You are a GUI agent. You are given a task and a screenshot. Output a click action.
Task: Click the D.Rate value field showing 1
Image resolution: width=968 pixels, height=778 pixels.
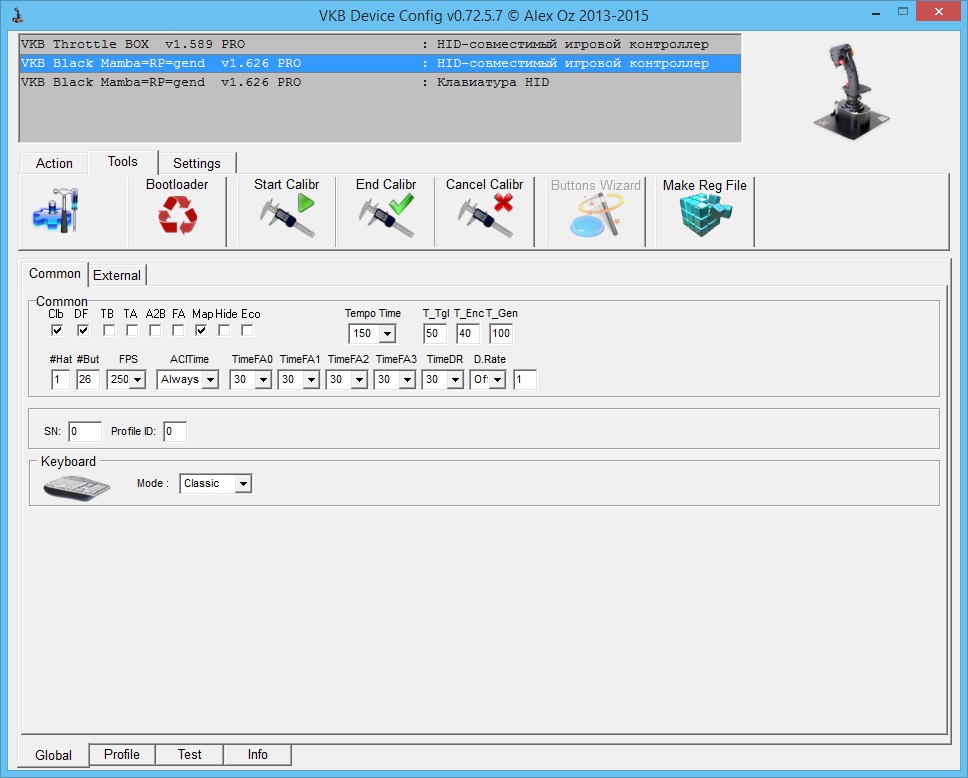(x=525, y=380)
